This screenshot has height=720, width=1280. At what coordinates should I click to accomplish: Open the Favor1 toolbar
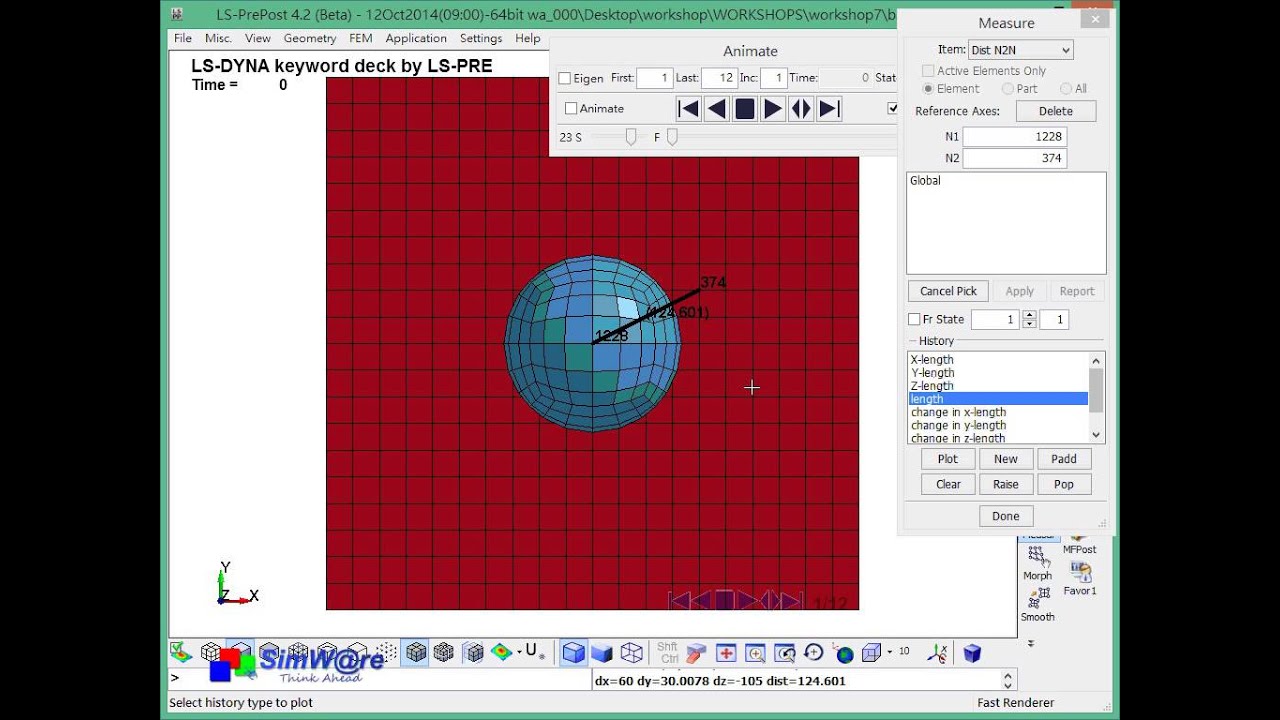(1079, 579)
